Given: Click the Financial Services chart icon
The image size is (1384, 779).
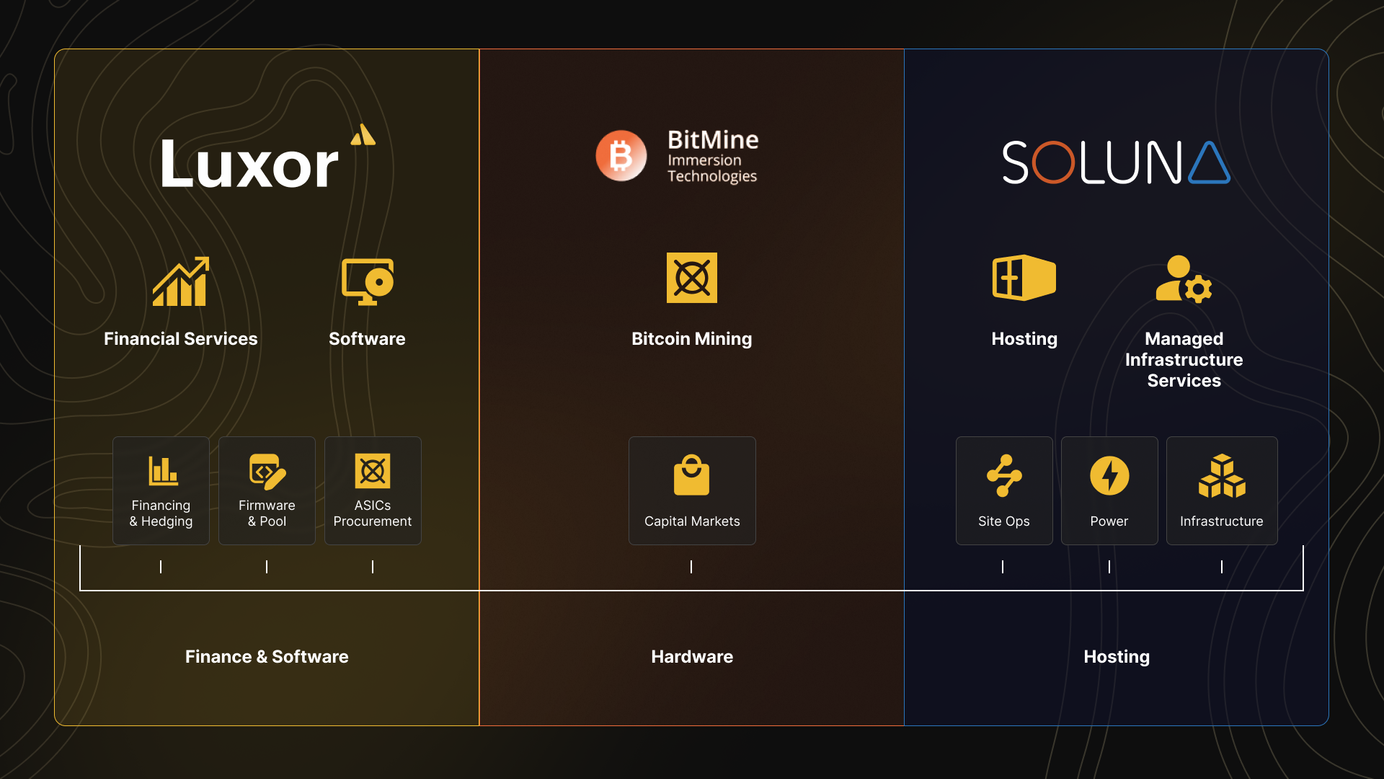Looking at the screenshot, I should click(181, 282).
